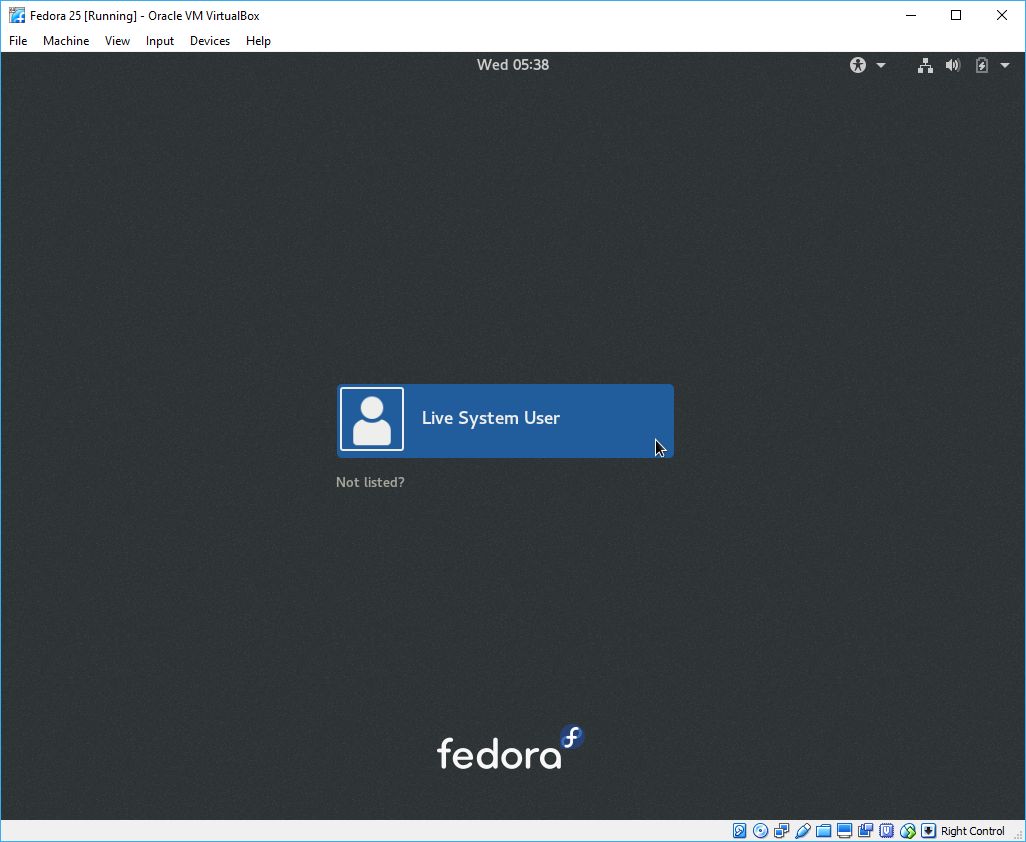Click the 'Right Control' host key label
Viewport: 1026px width, 842px height.
click(972, 831)
